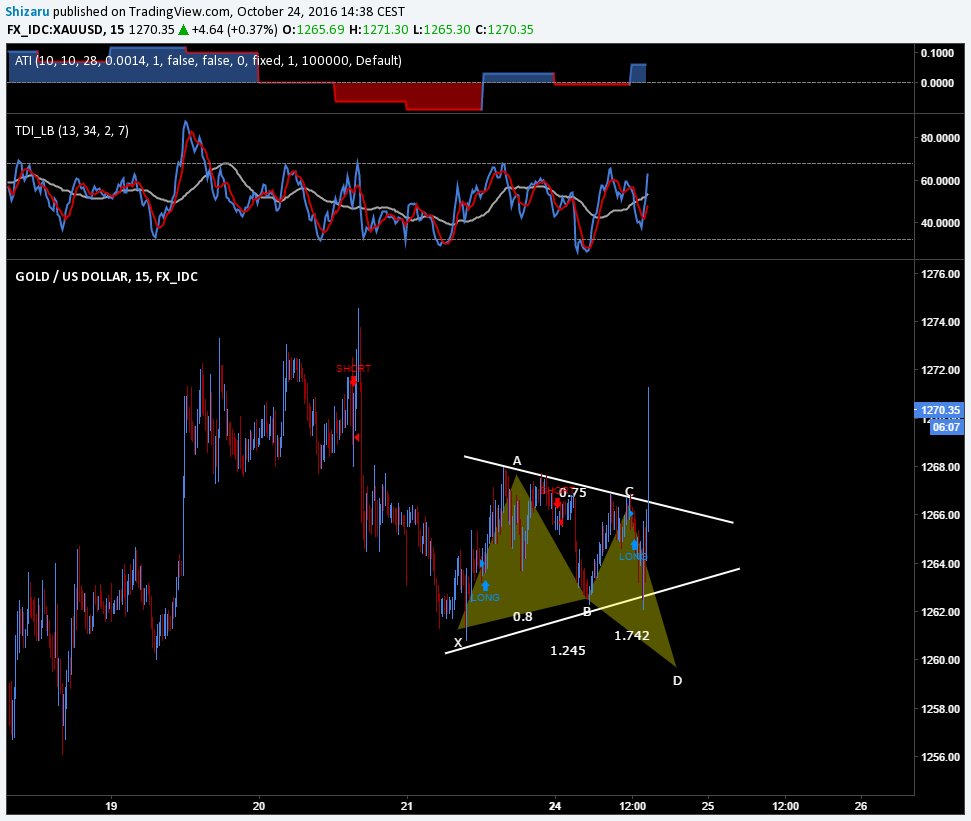This screenshot has width=971, height=821.
Task: Click the +4.64 (+0.37%) change text
Action: pyautogui.click(x=234, y=30)
